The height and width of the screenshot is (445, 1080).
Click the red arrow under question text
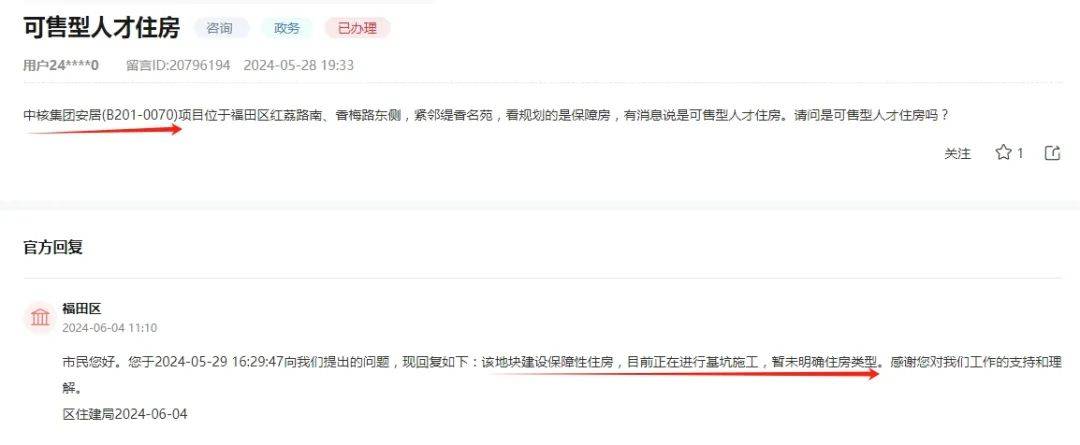[x=103, y=129]
